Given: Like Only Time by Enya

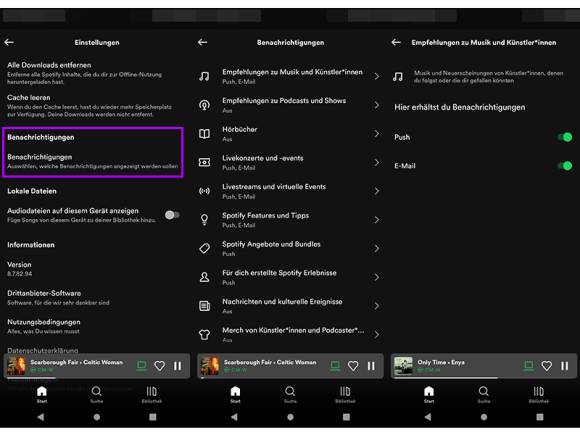Looking at the screenshot, I should 546,366.
